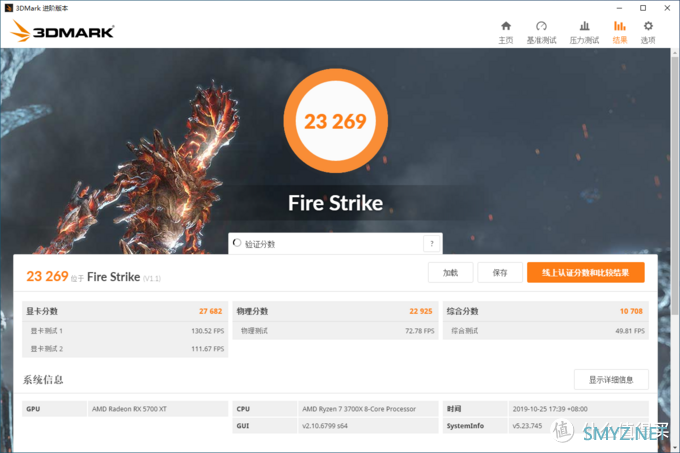This screenshot has width=680, height=453.
Task: Click the 3DMark title bar app icon
Action: point(9,7)
